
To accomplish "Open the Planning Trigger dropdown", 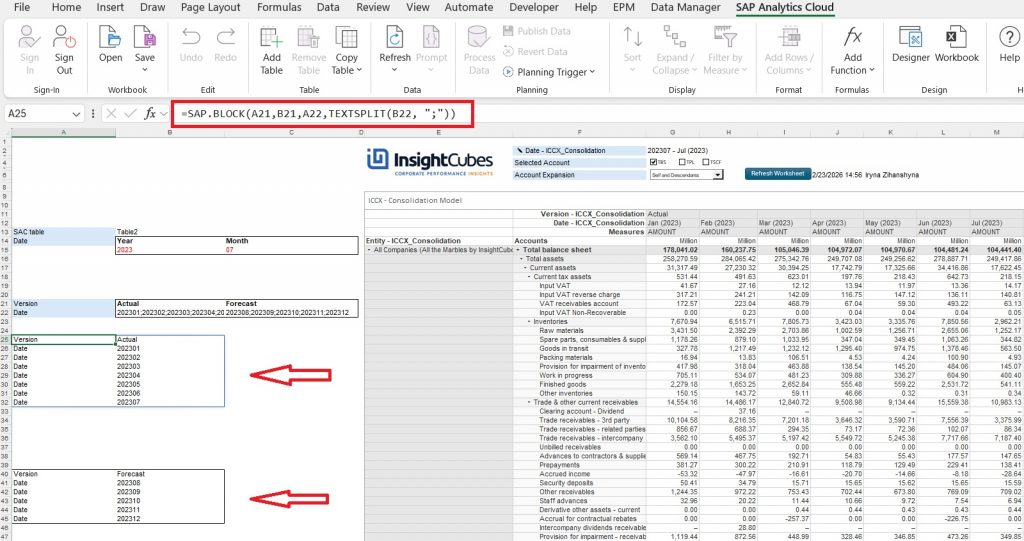I will click(x=592, y=72).
